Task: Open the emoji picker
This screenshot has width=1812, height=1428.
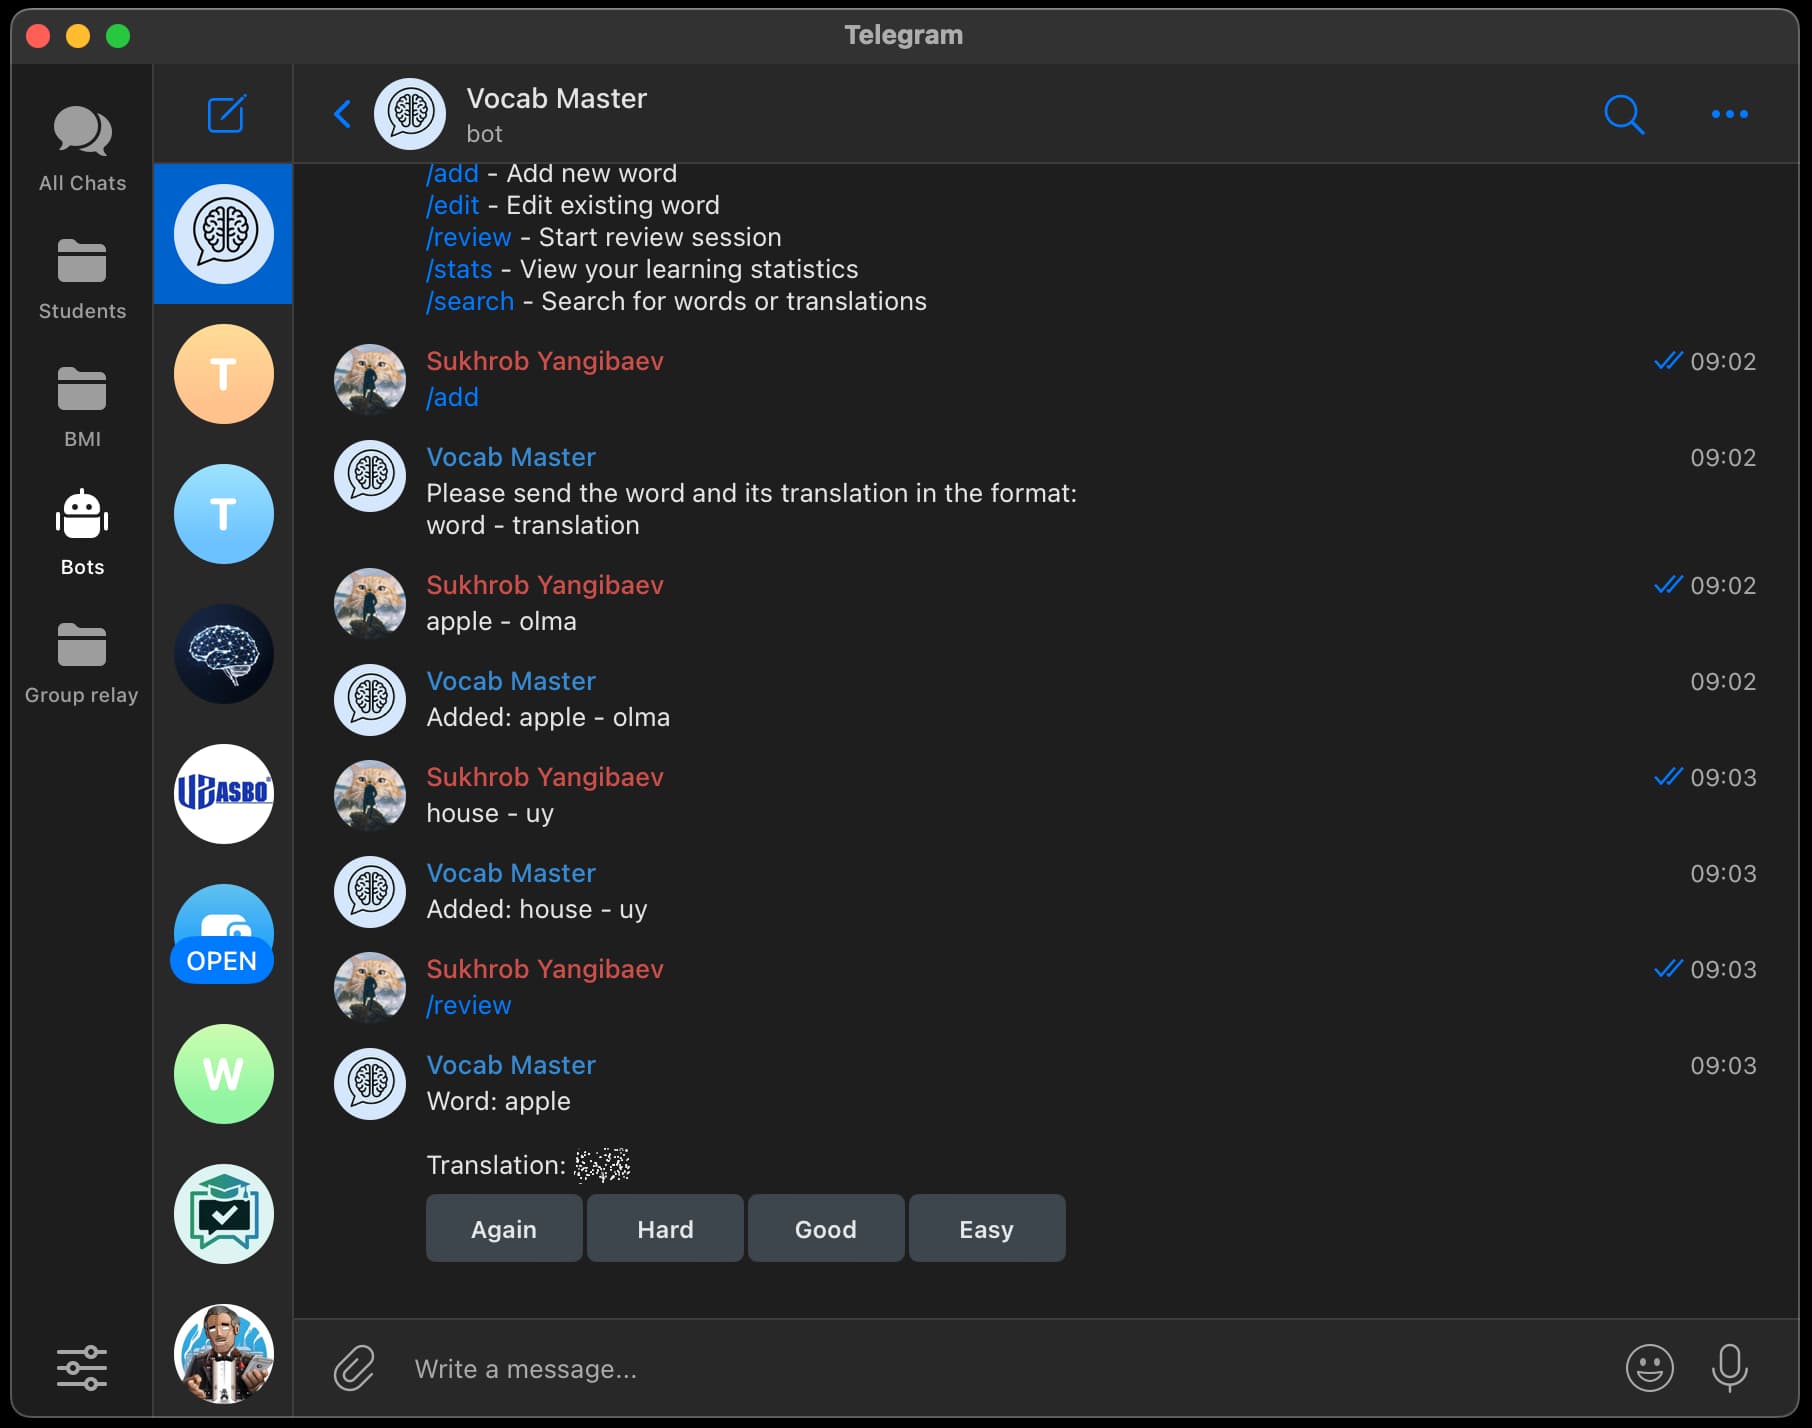Action: 1650,1368
